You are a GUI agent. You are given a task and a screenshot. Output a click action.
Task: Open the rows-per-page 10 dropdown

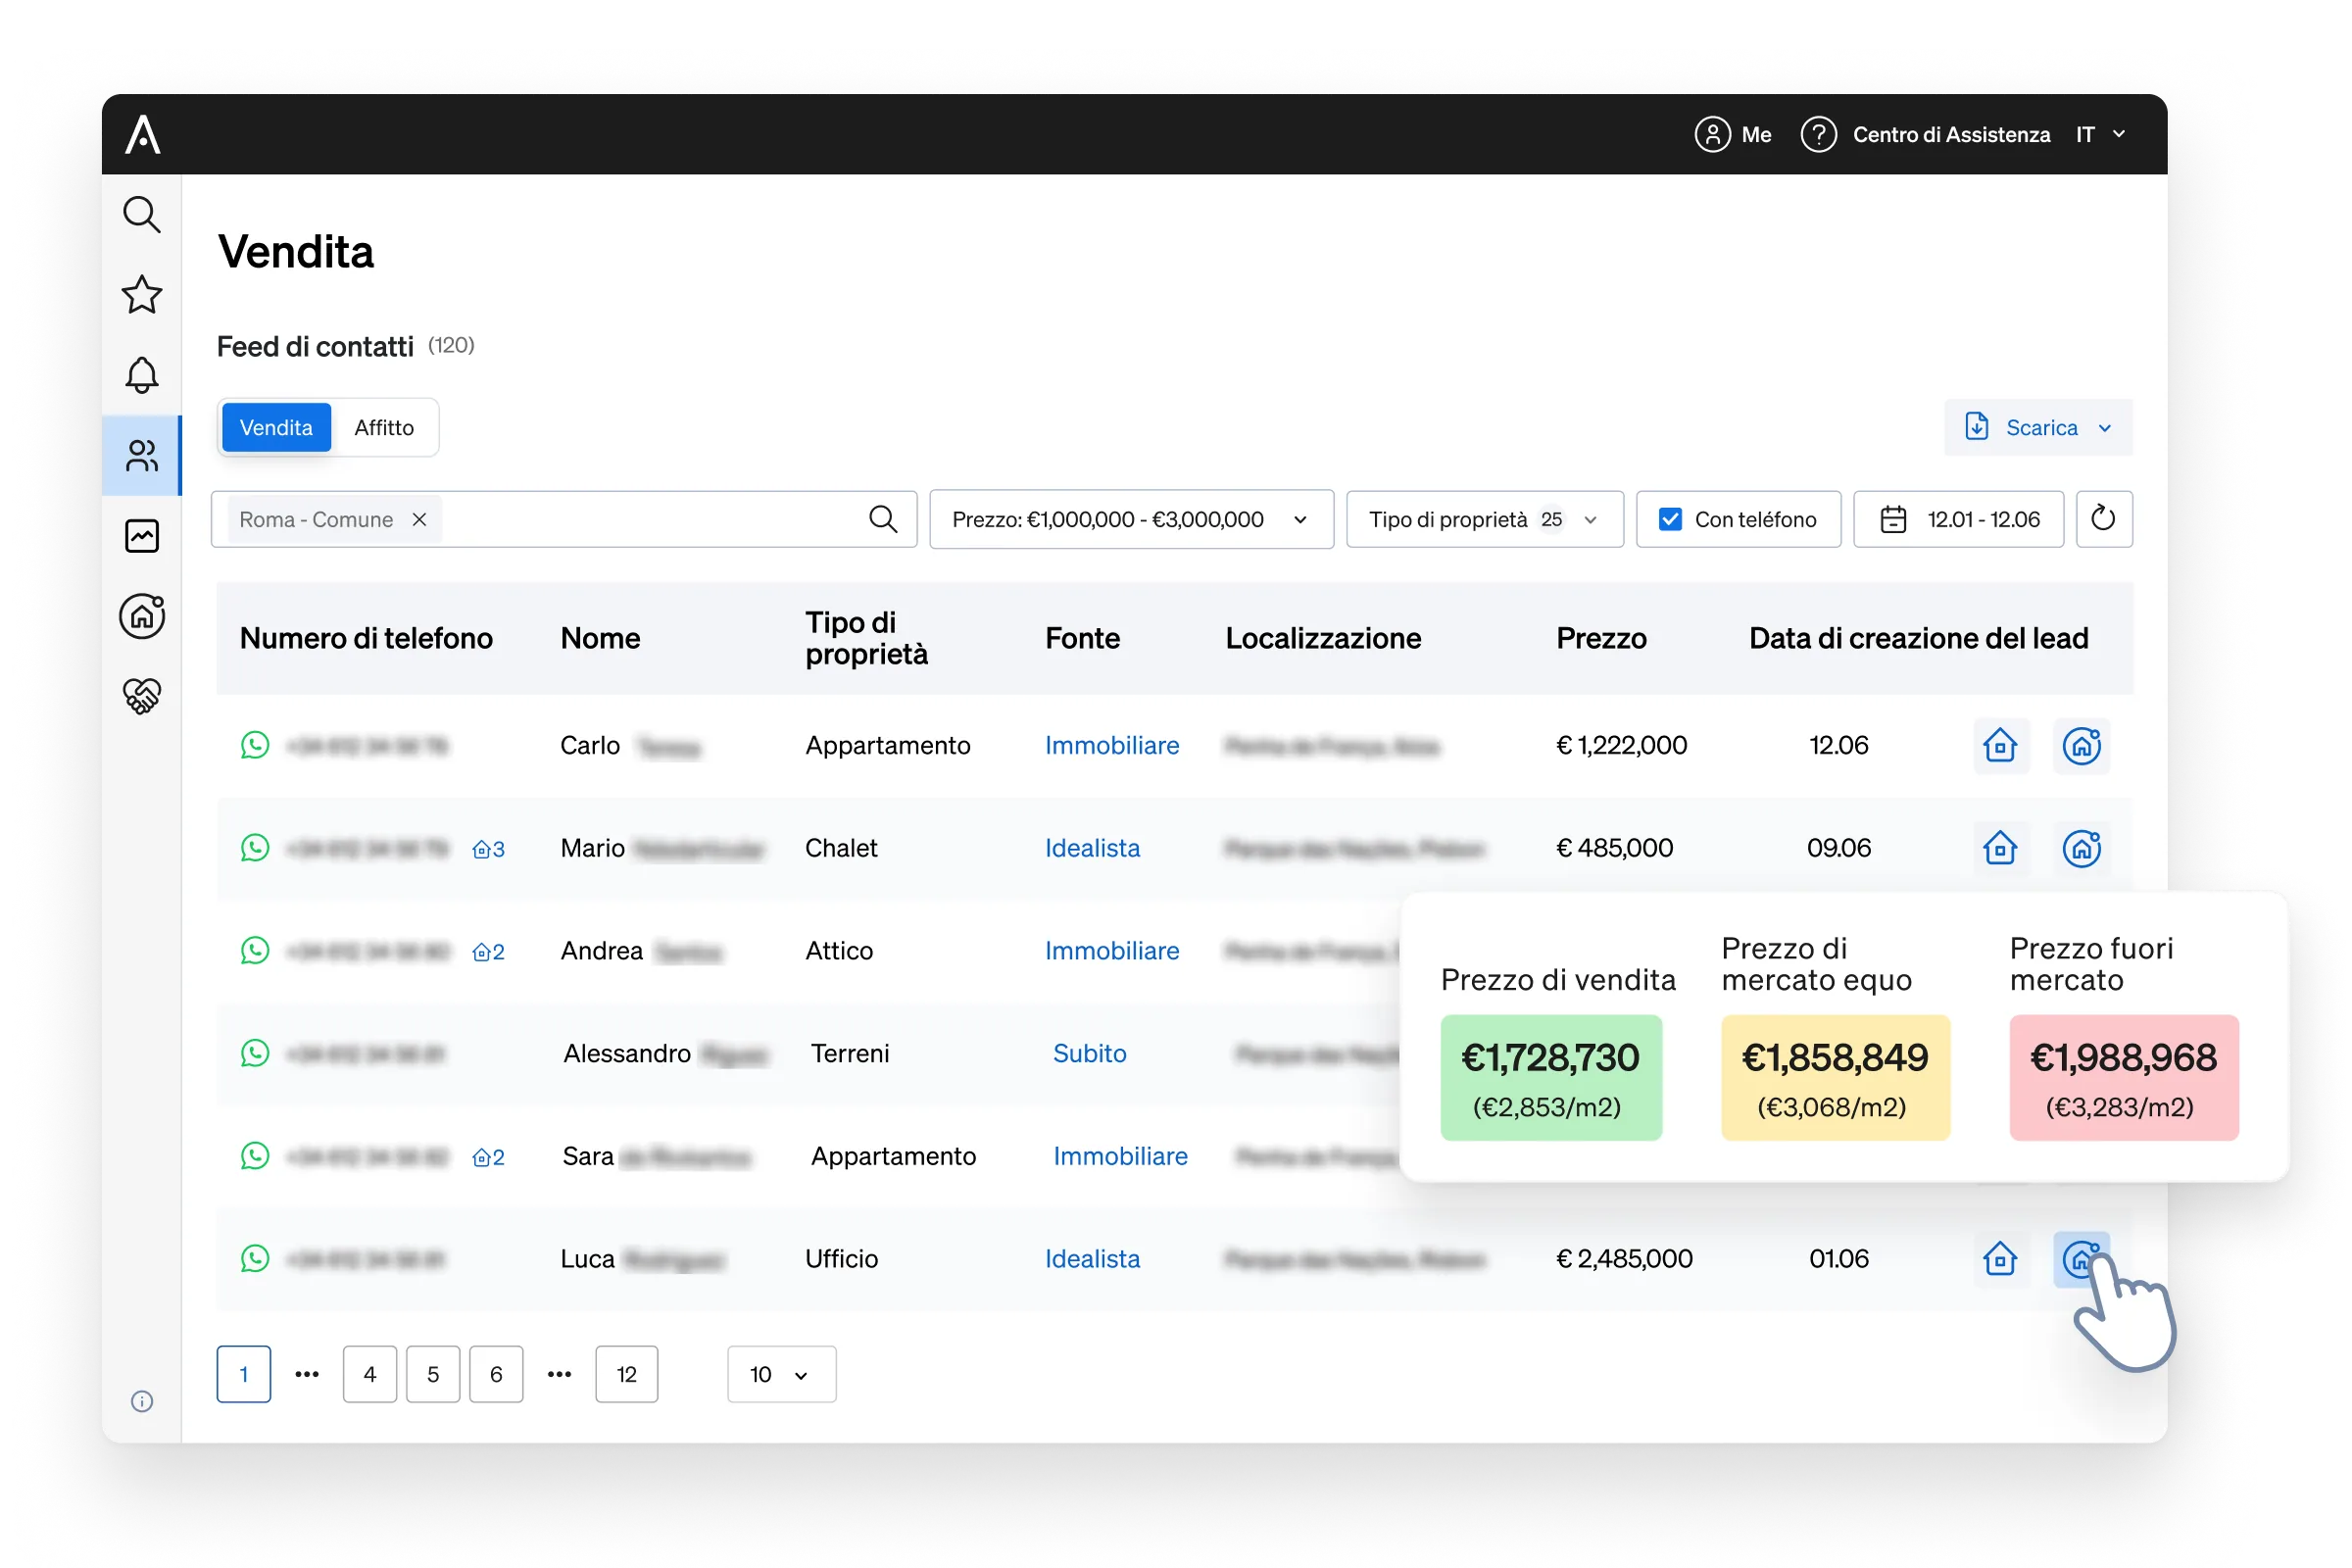(781, 1374)
